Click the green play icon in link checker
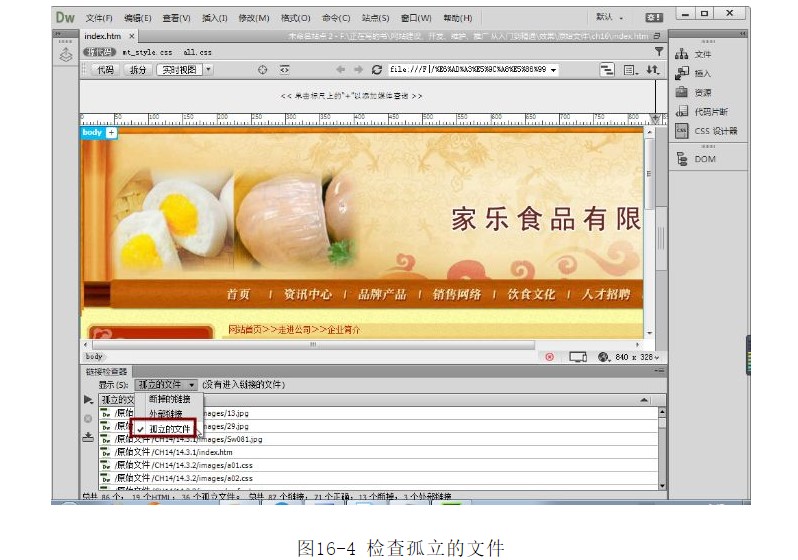 point(88,400)
